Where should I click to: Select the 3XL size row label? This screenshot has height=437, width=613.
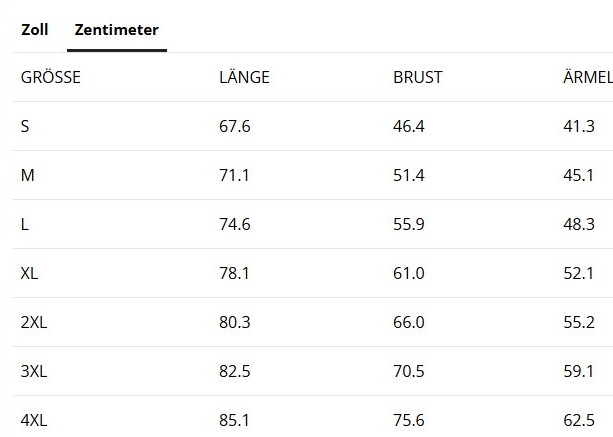point(34,371)
